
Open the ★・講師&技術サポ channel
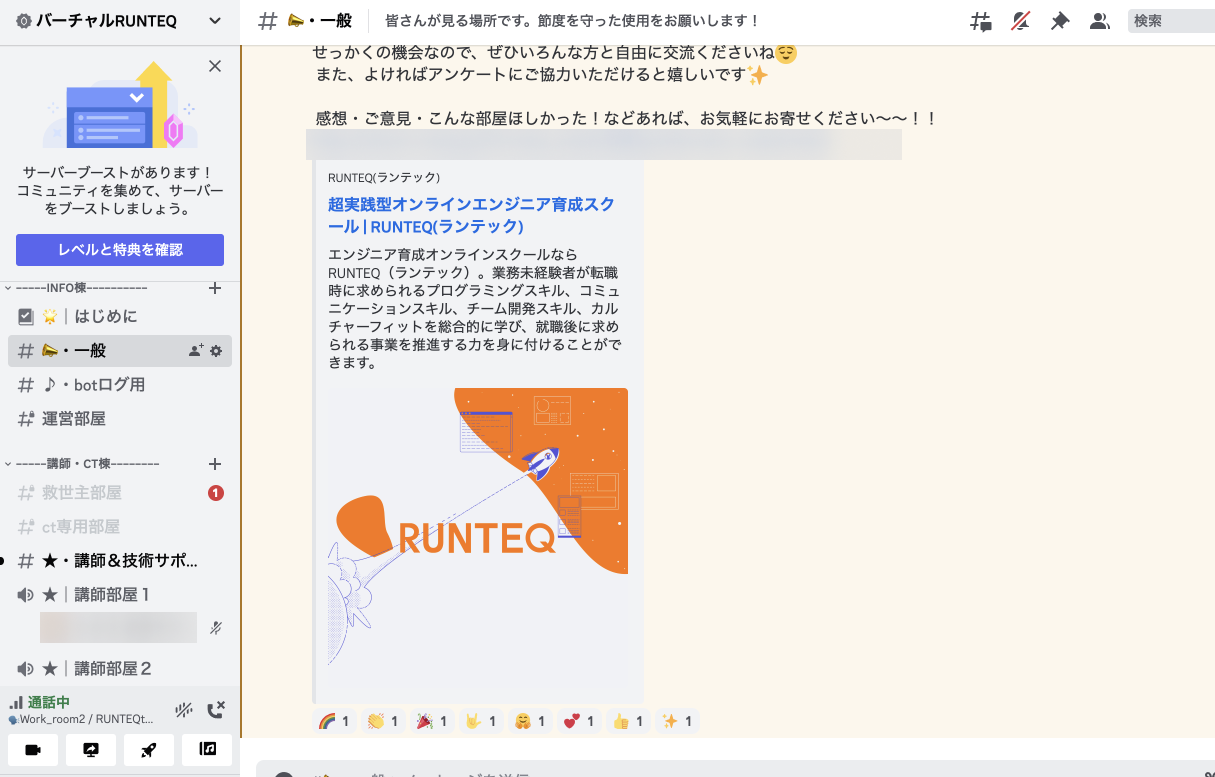(120, 561)
